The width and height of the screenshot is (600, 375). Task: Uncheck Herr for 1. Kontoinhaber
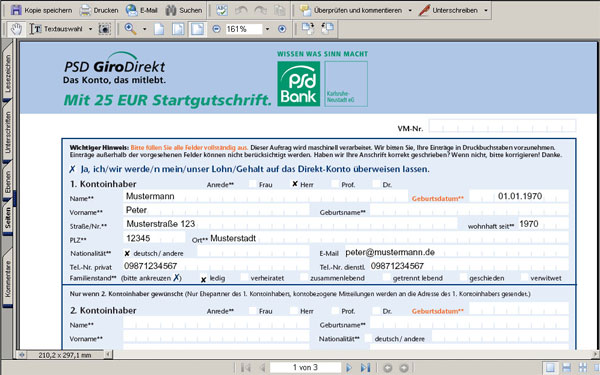coord(294,184)
